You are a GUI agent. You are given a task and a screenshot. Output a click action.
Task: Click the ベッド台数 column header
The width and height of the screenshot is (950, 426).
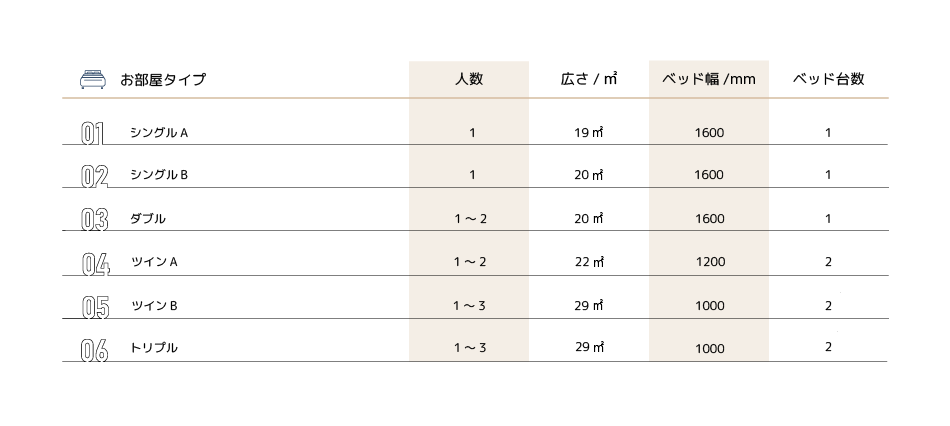click(x=828, y=79)
